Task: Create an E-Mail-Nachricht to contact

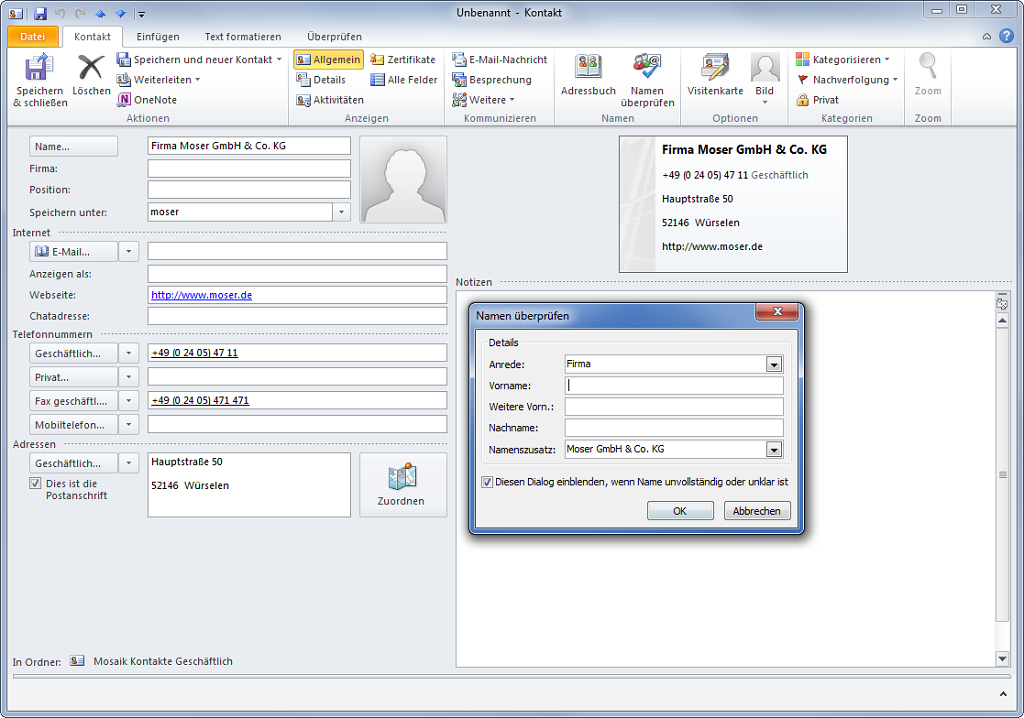Action: [500, 59]
